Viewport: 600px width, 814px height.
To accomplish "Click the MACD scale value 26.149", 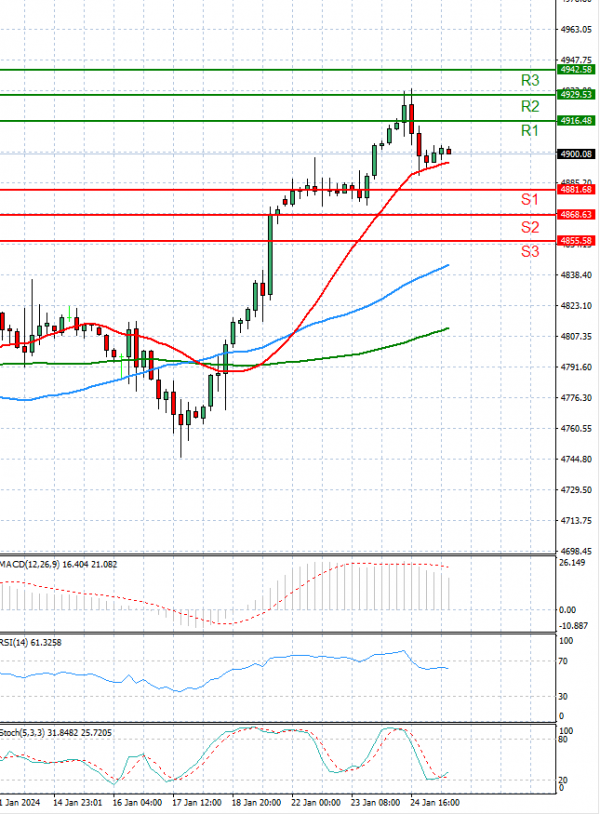I will 571,563.
